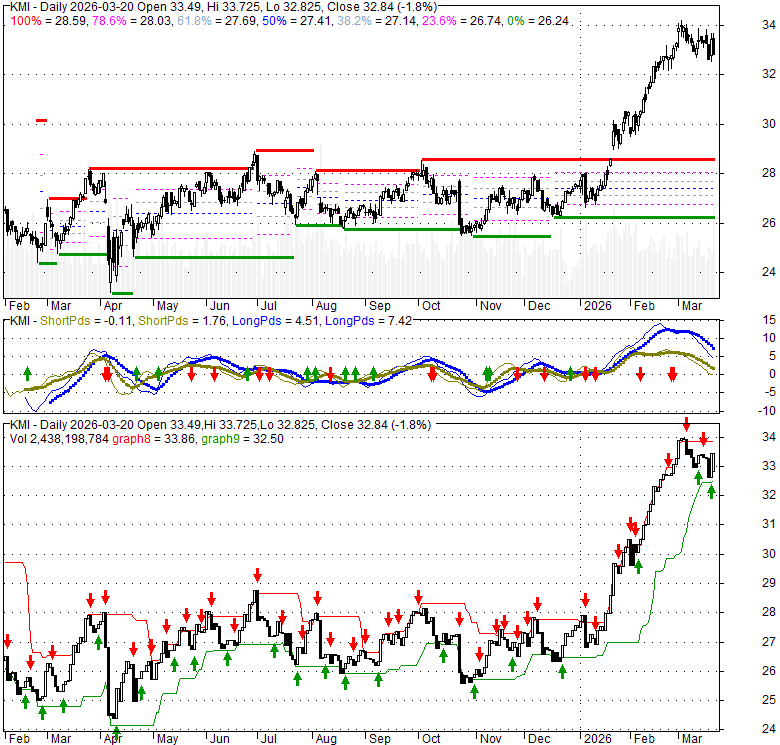The width and height of the screenshot is (780, 745).
Task: Click the long red 28.59 resistance line
Action: (568, 159)
